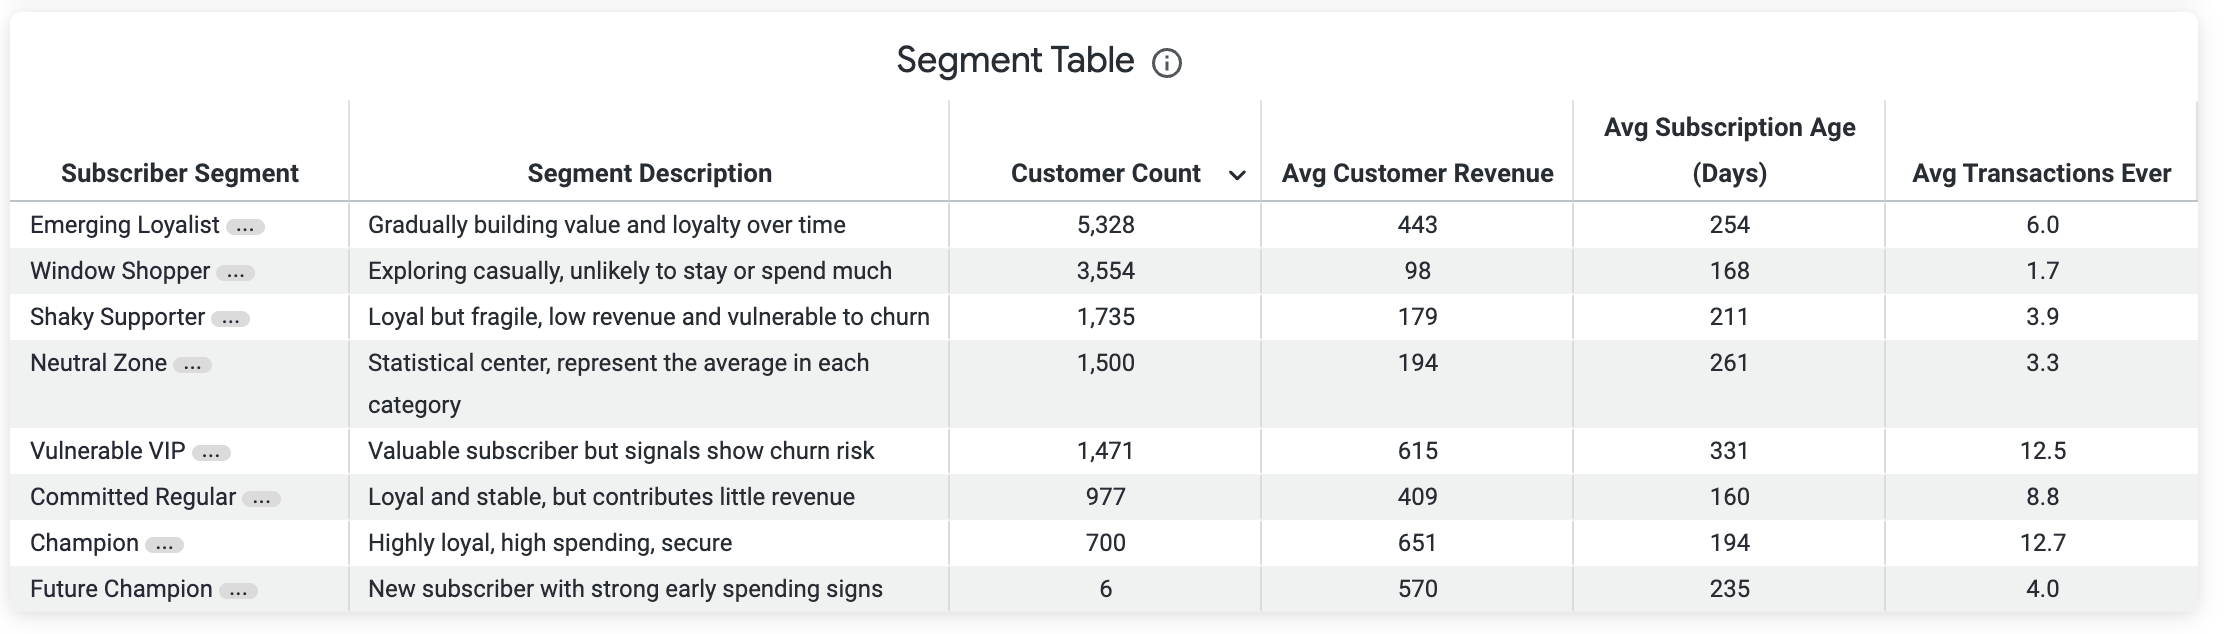Click avg revenue value 98
Image resolution: width=2224 pixels, height=634 pixels.
click(x=1418, y=271)
